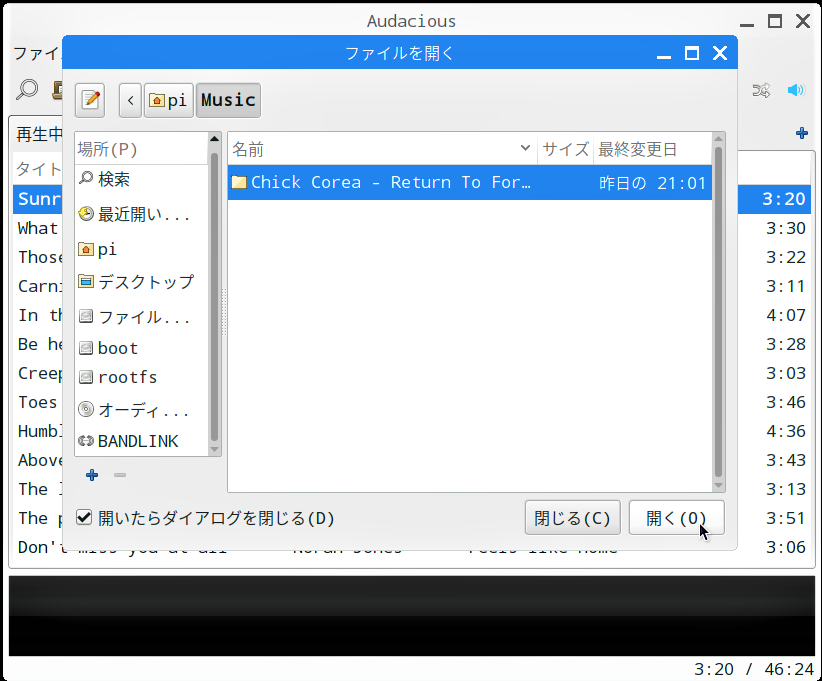Open the ファイル menu in Audacious
The width and height of the screenshot is (822, 681).
click(x=37, y=53)
